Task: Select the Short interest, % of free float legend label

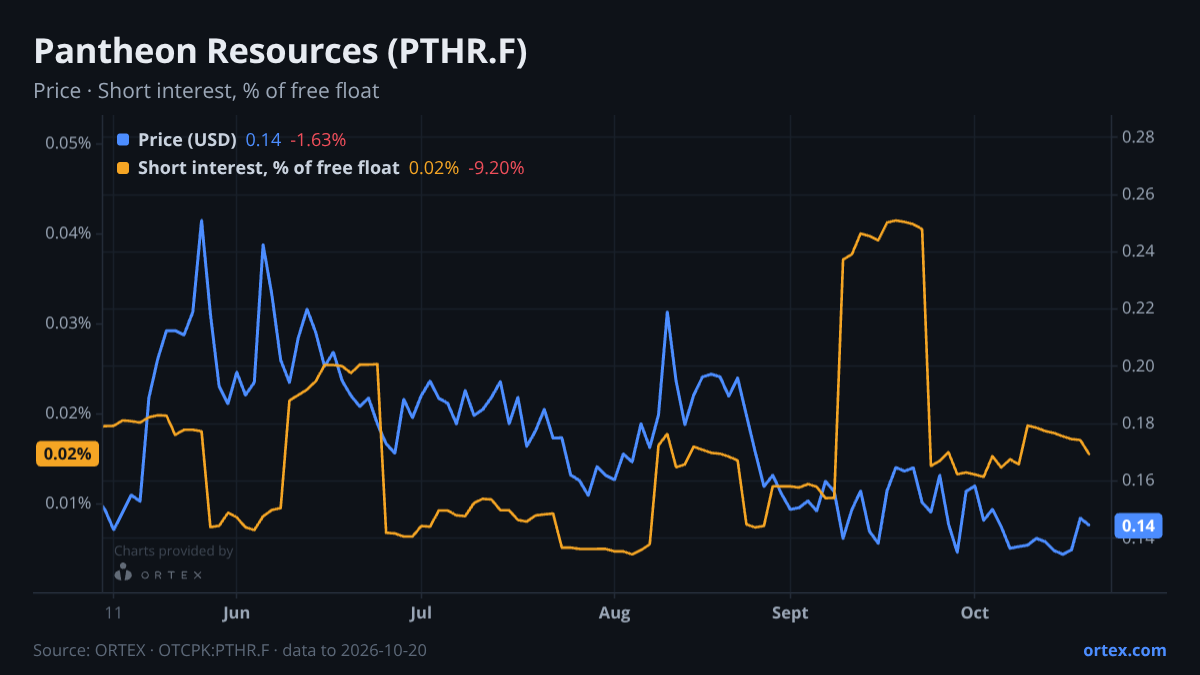Action: (x=268, y=168)
